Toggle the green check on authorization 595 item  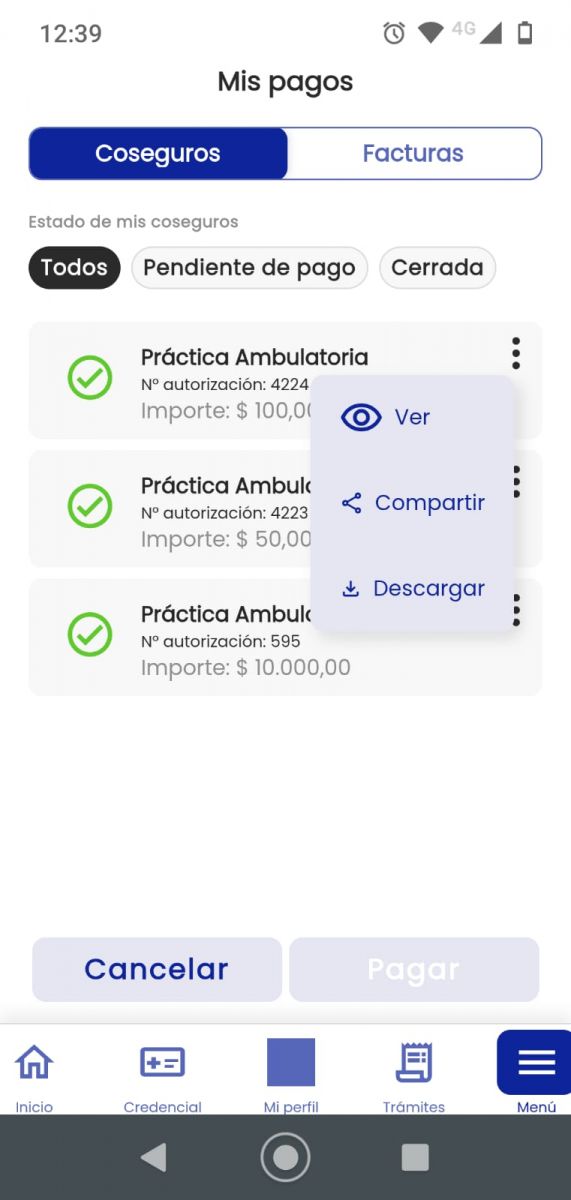(90, 634)
